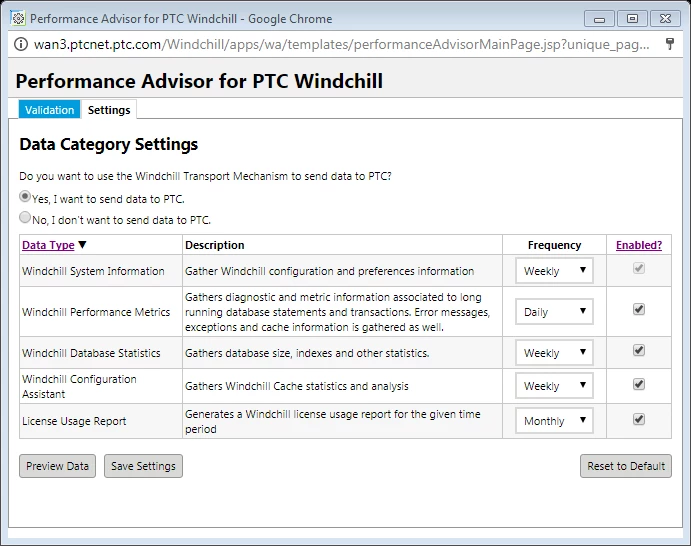Click the Data Type sort arrow
This screenshot has height=546, width=691.
point(82,245)
